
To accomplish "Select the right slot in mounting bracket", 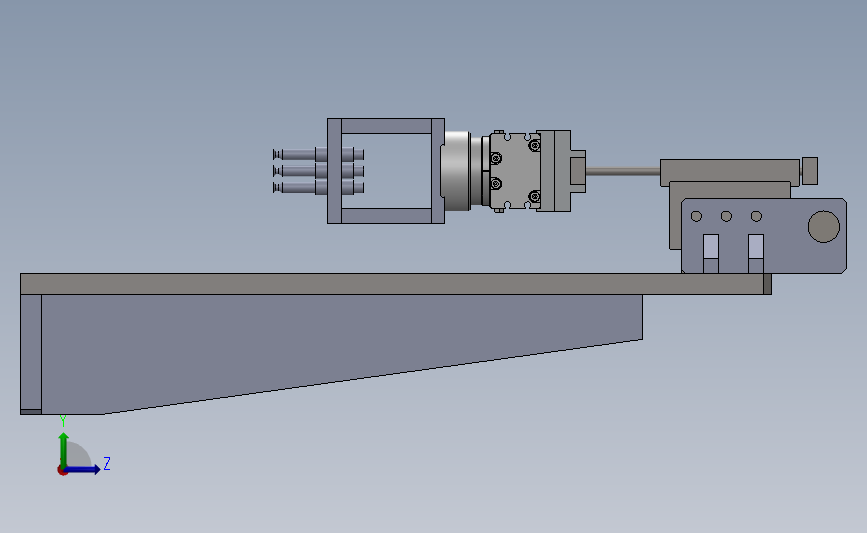I will pos(756,253).
